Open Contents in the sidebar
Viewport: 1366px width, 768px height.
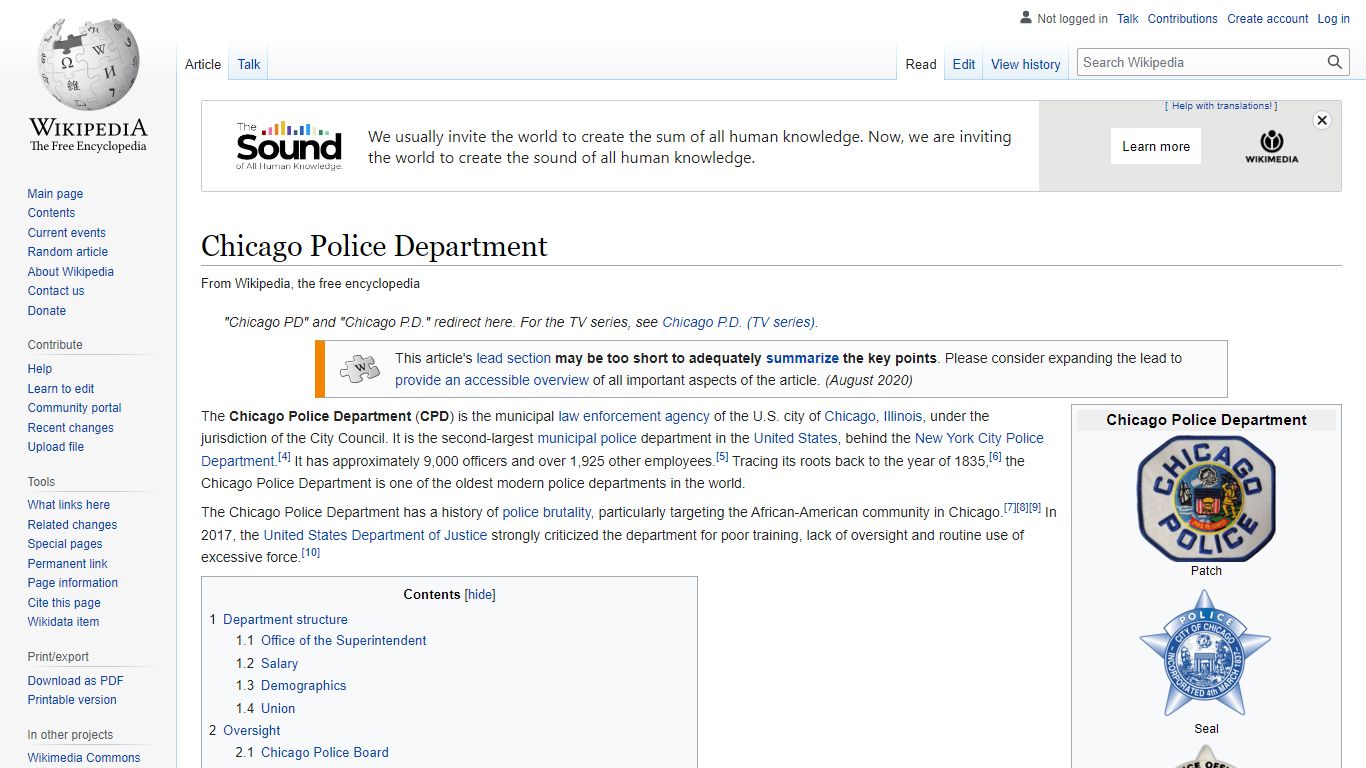pyautogui.click(x=51, y=213)
